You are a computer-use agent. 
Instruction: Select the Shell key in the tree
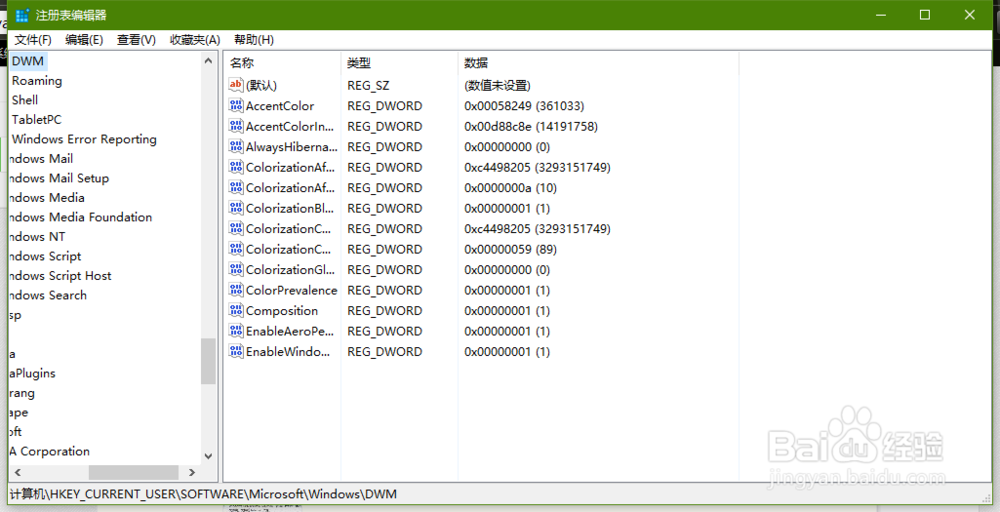[x=25, y=100]
